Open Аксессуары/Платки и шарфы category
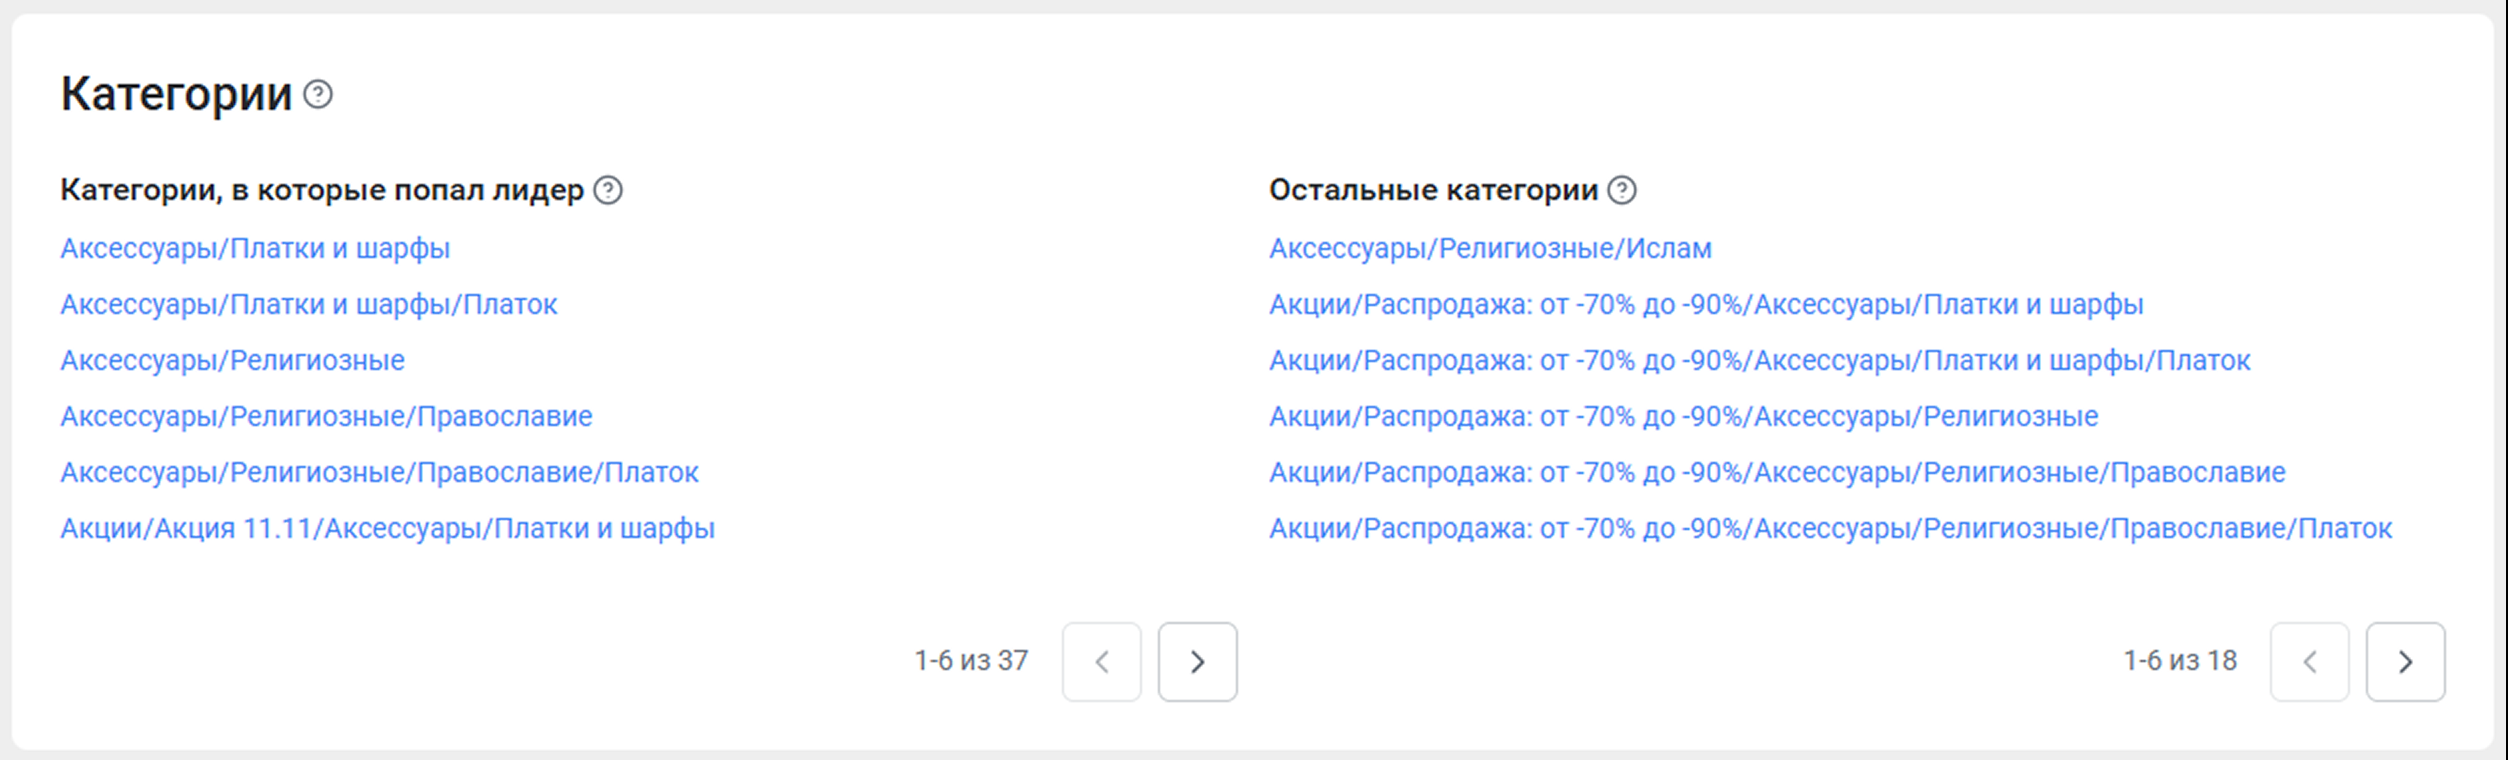 click(255, 248)
